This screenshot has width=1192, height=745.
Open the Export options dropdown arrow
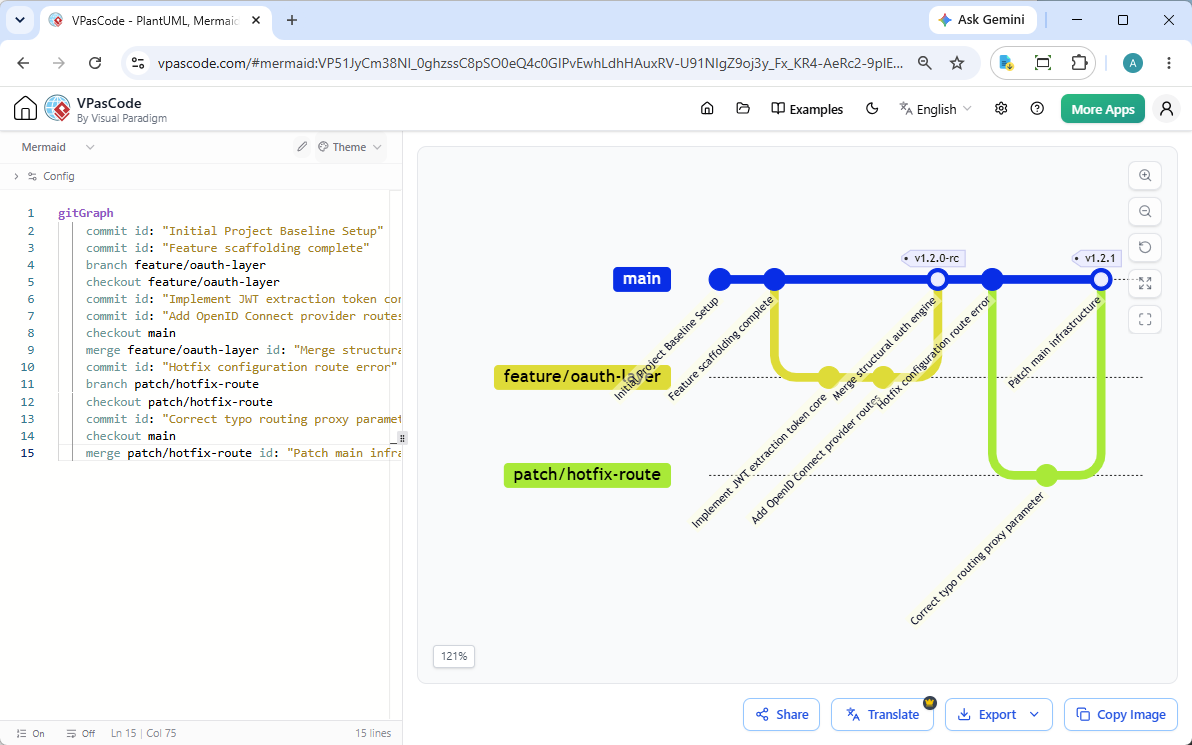click(x=1034, y=715)
